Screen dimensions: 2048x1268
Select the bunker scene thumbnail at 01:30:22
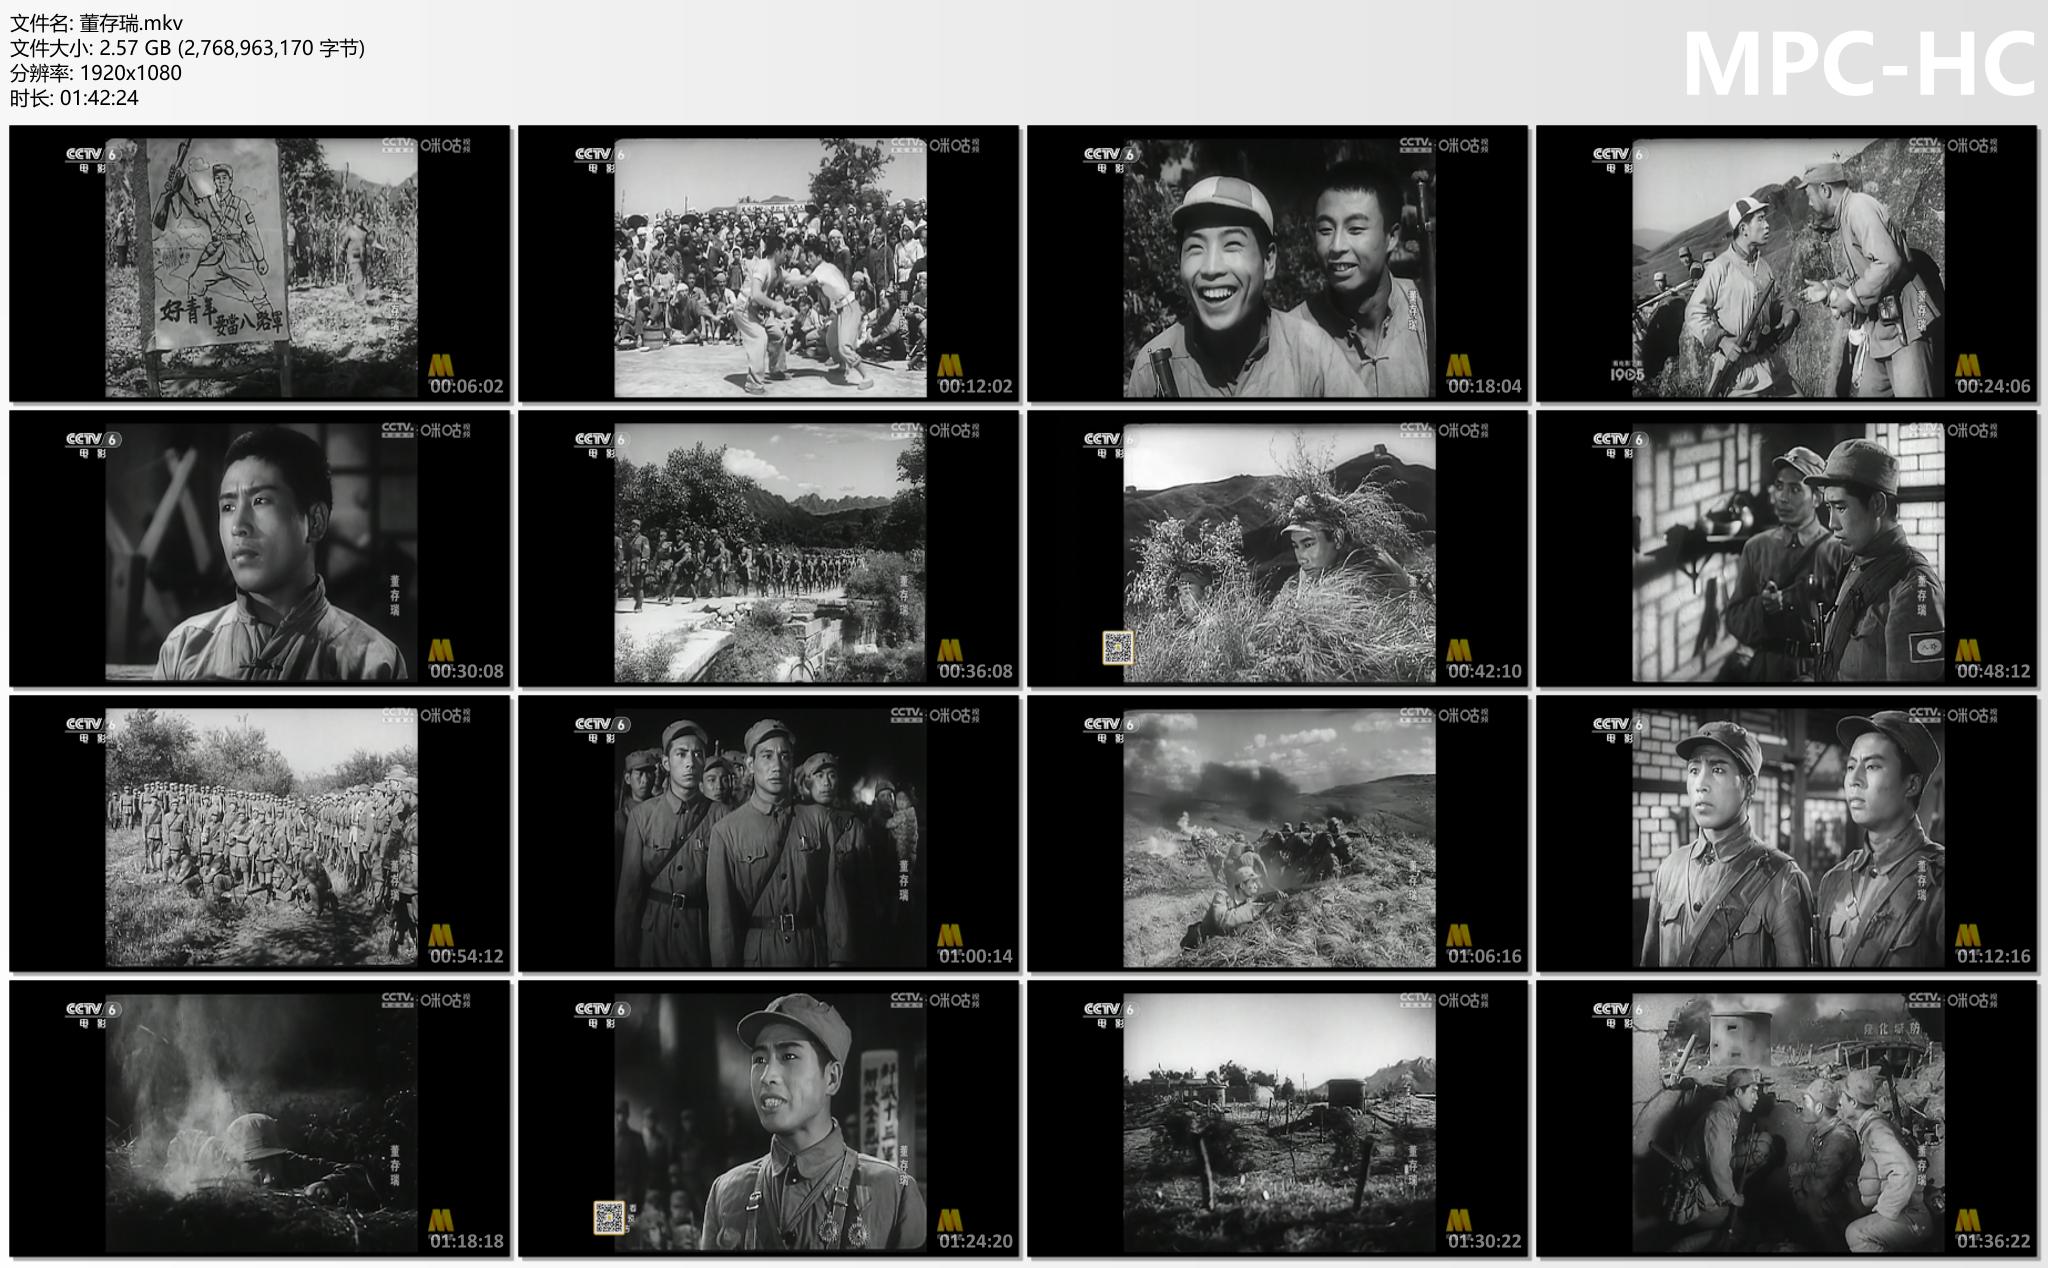[x=1278, y=1122]
